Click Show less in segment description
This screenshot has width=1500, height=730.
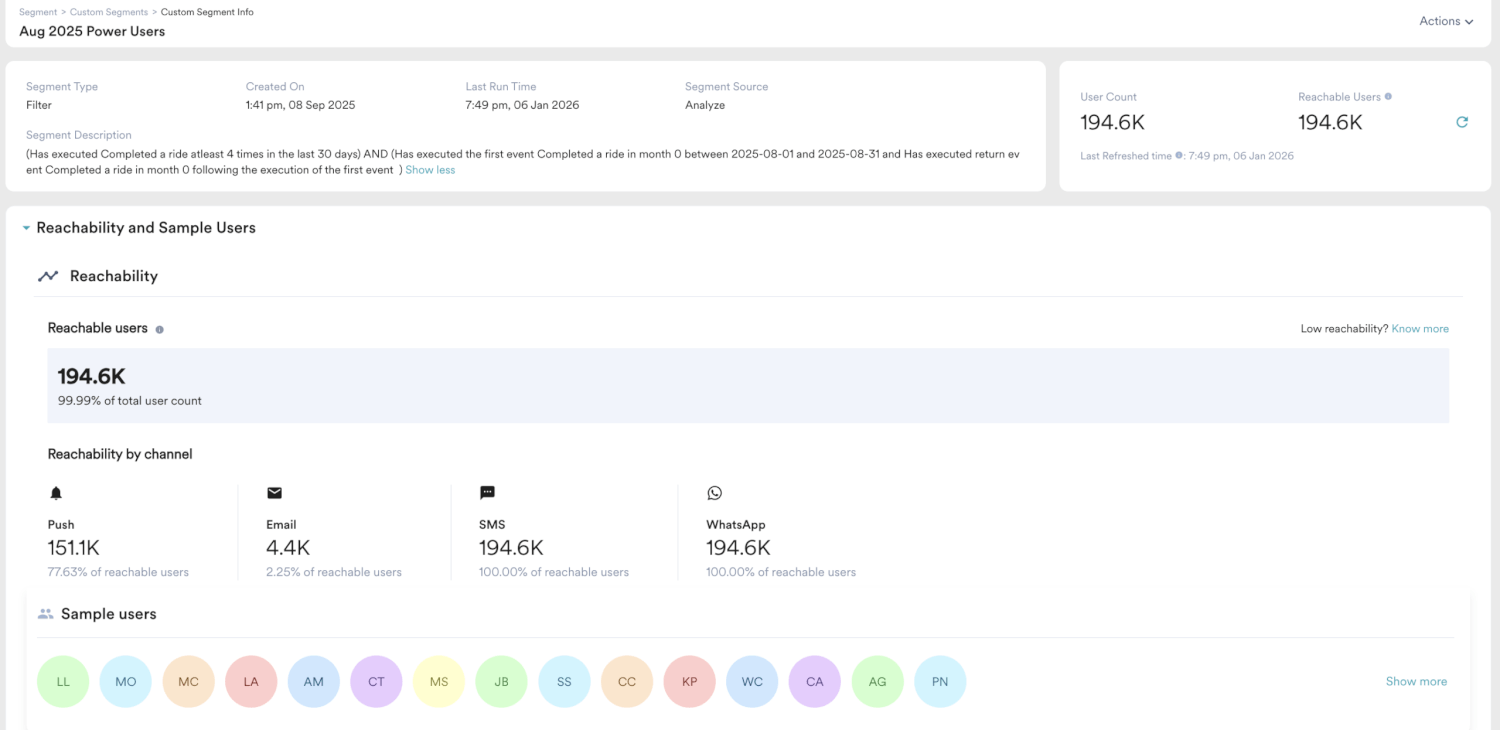pos(430,170)
